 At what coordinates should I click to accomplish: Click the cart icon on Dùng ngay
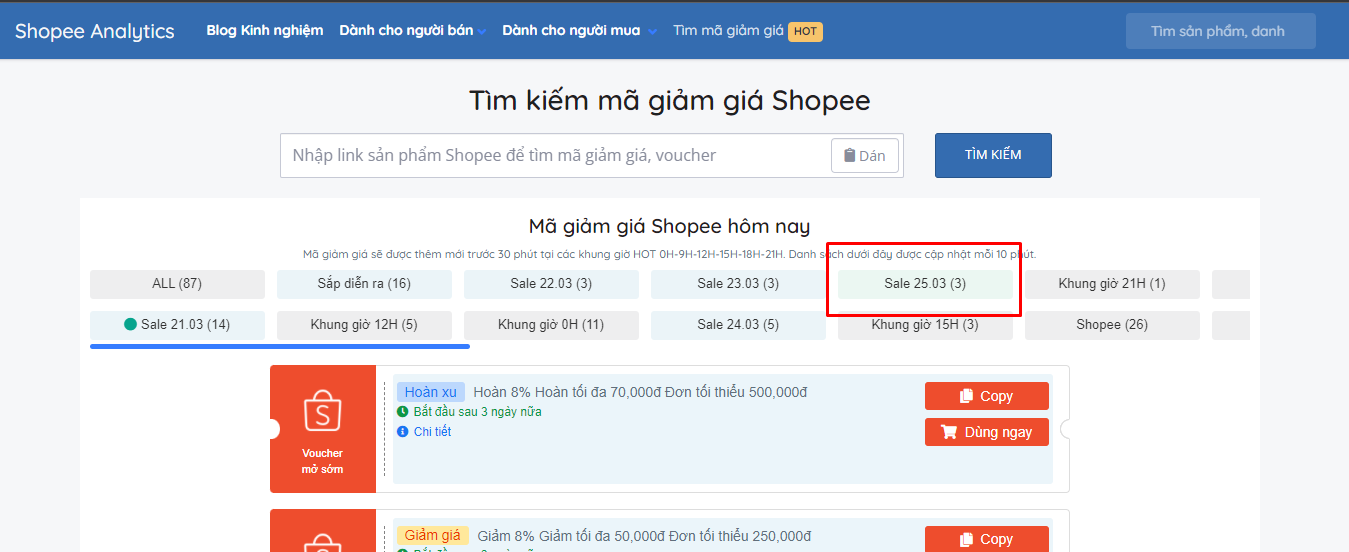[x=948, y=432]
